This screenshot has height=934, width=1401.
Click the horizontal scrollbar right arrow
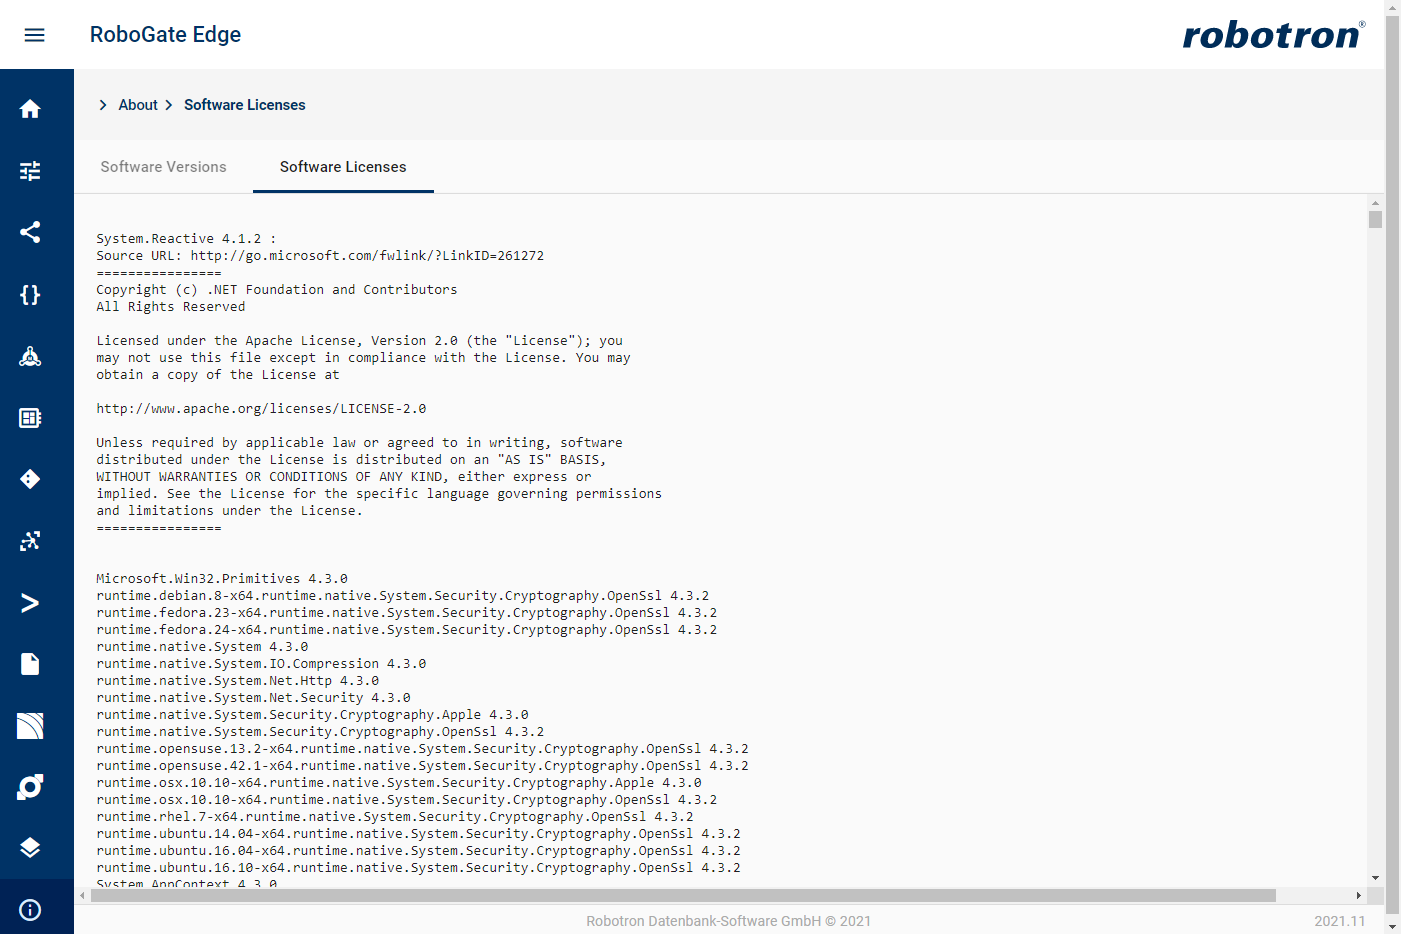point(1358,895)
